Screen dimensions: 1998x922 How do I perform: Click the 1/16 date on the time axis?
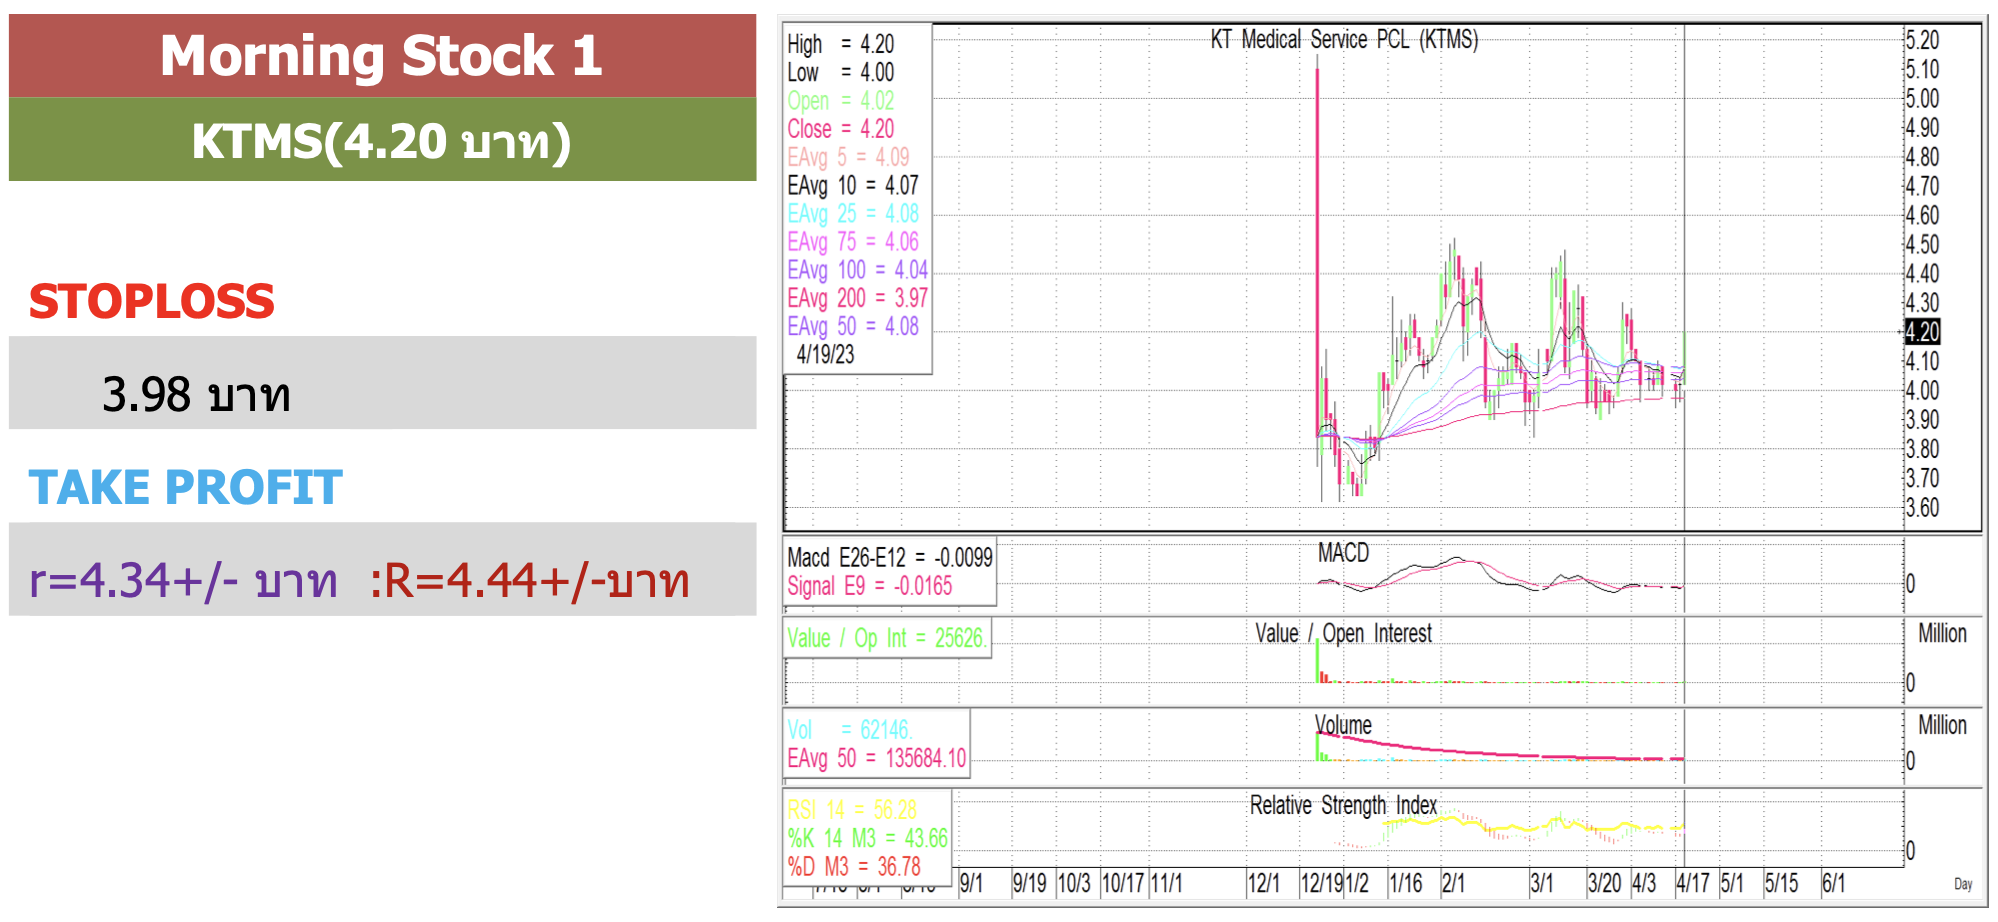tap(1406, 883)
